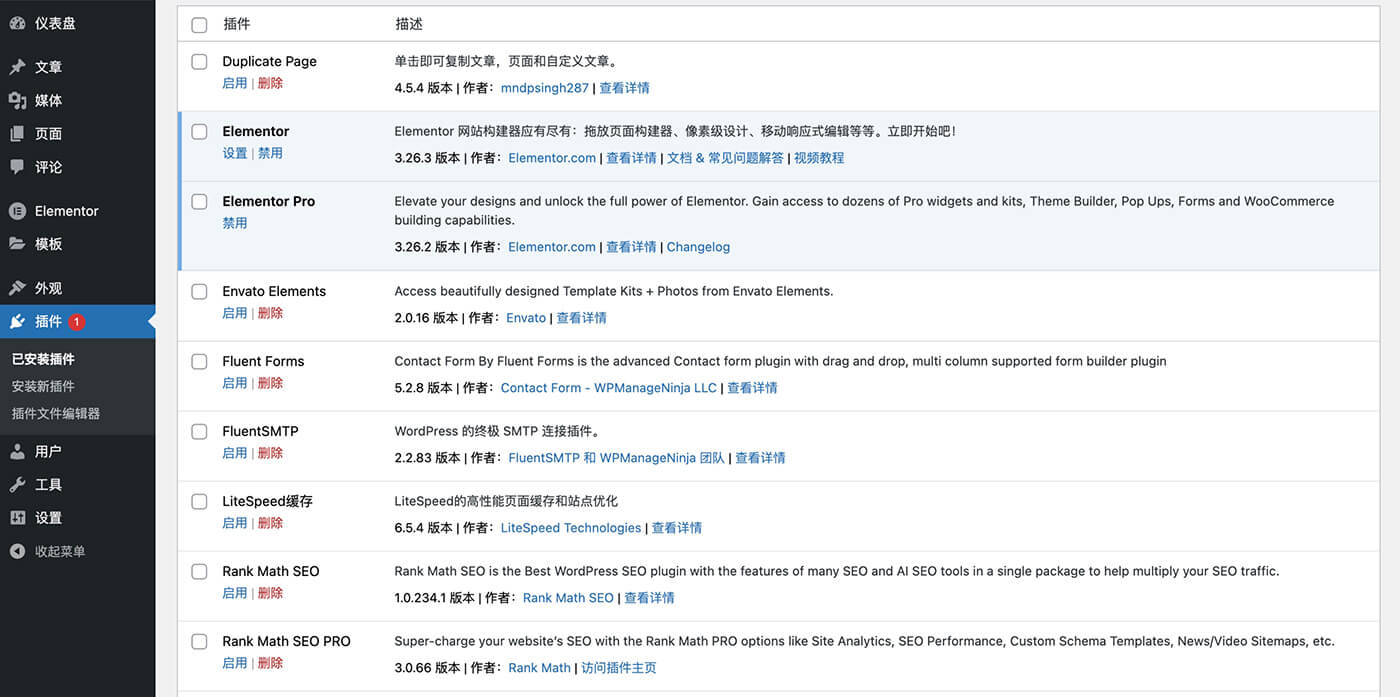Check the Rank Math SEO PRO checkbox
The width and height of the screenshot is (1400, 697).
coord(199,642)
